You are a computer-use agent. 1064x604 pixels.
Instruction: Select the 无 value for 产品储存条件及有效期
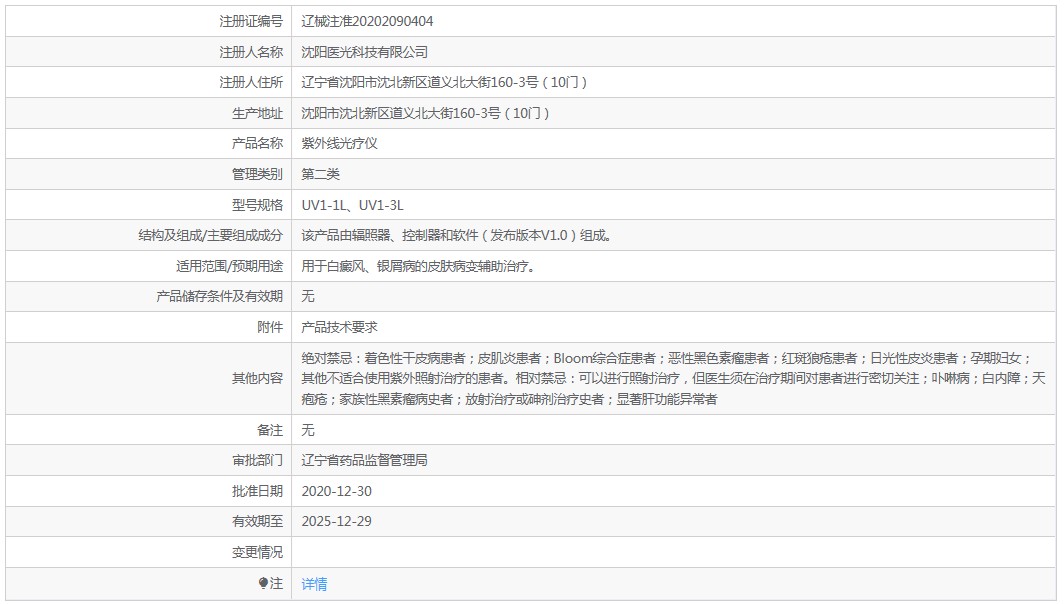[308, 296]
